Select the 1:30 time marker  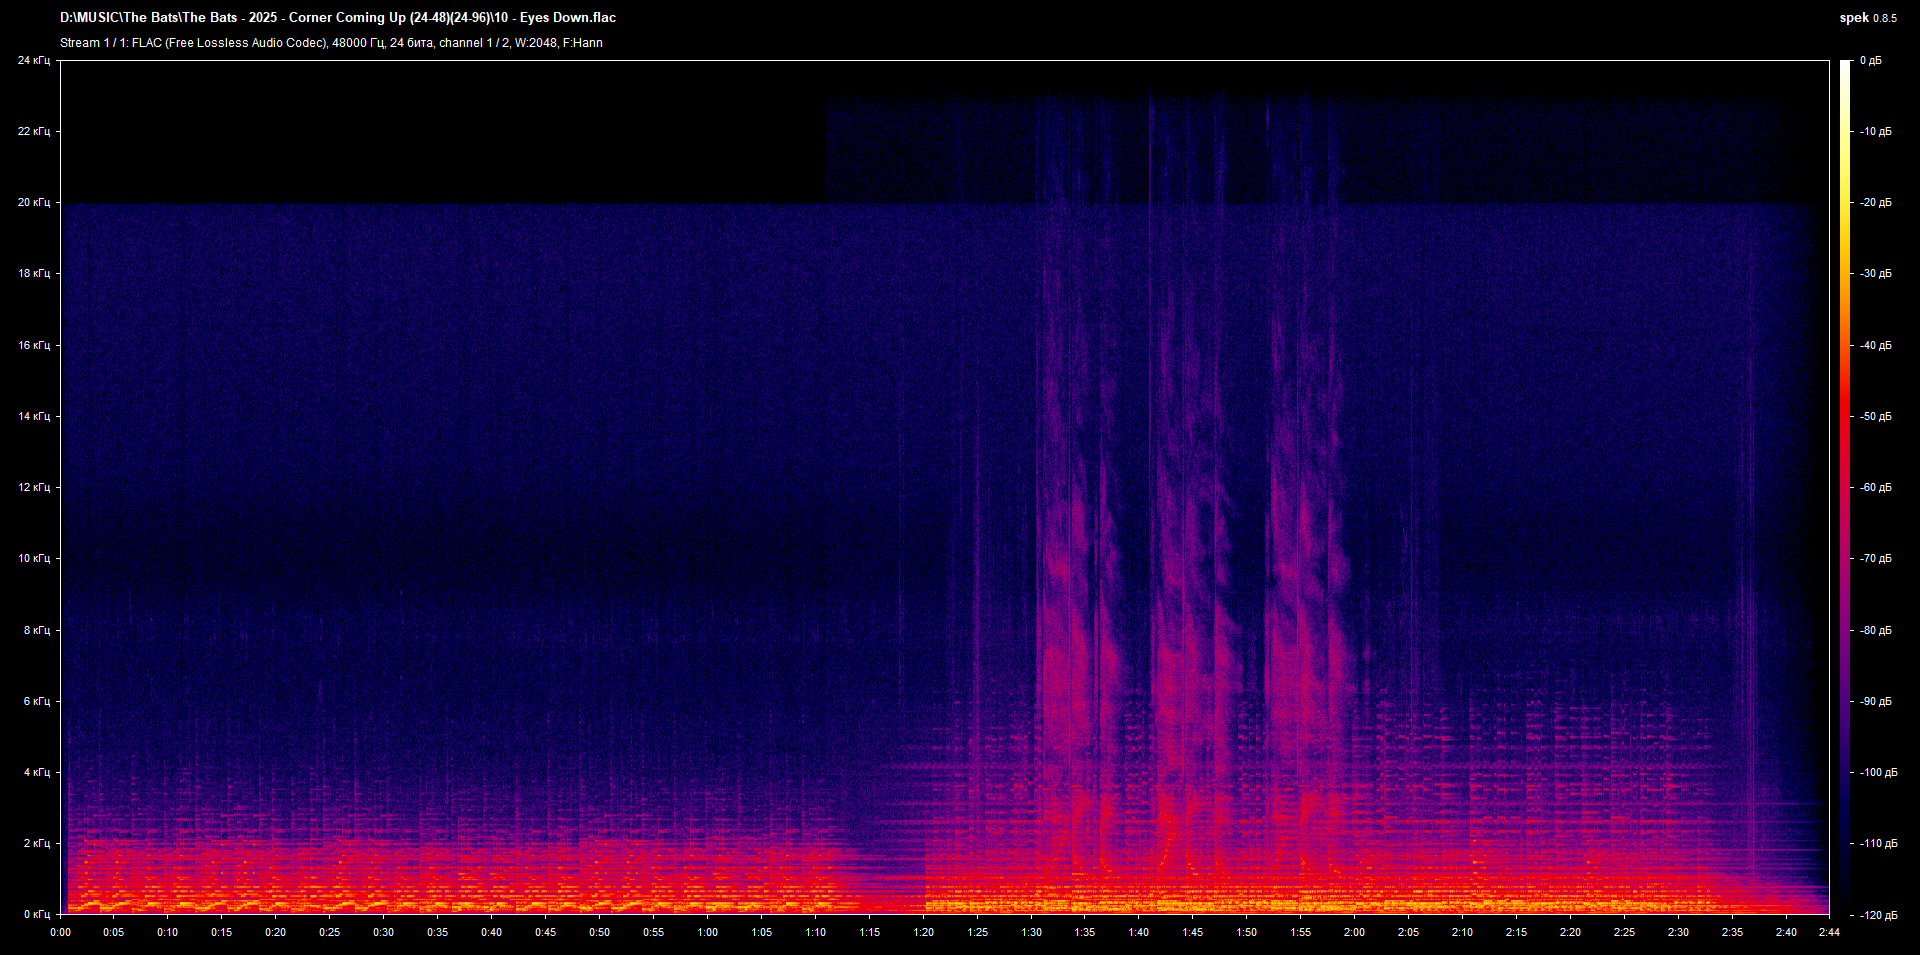1031,932
